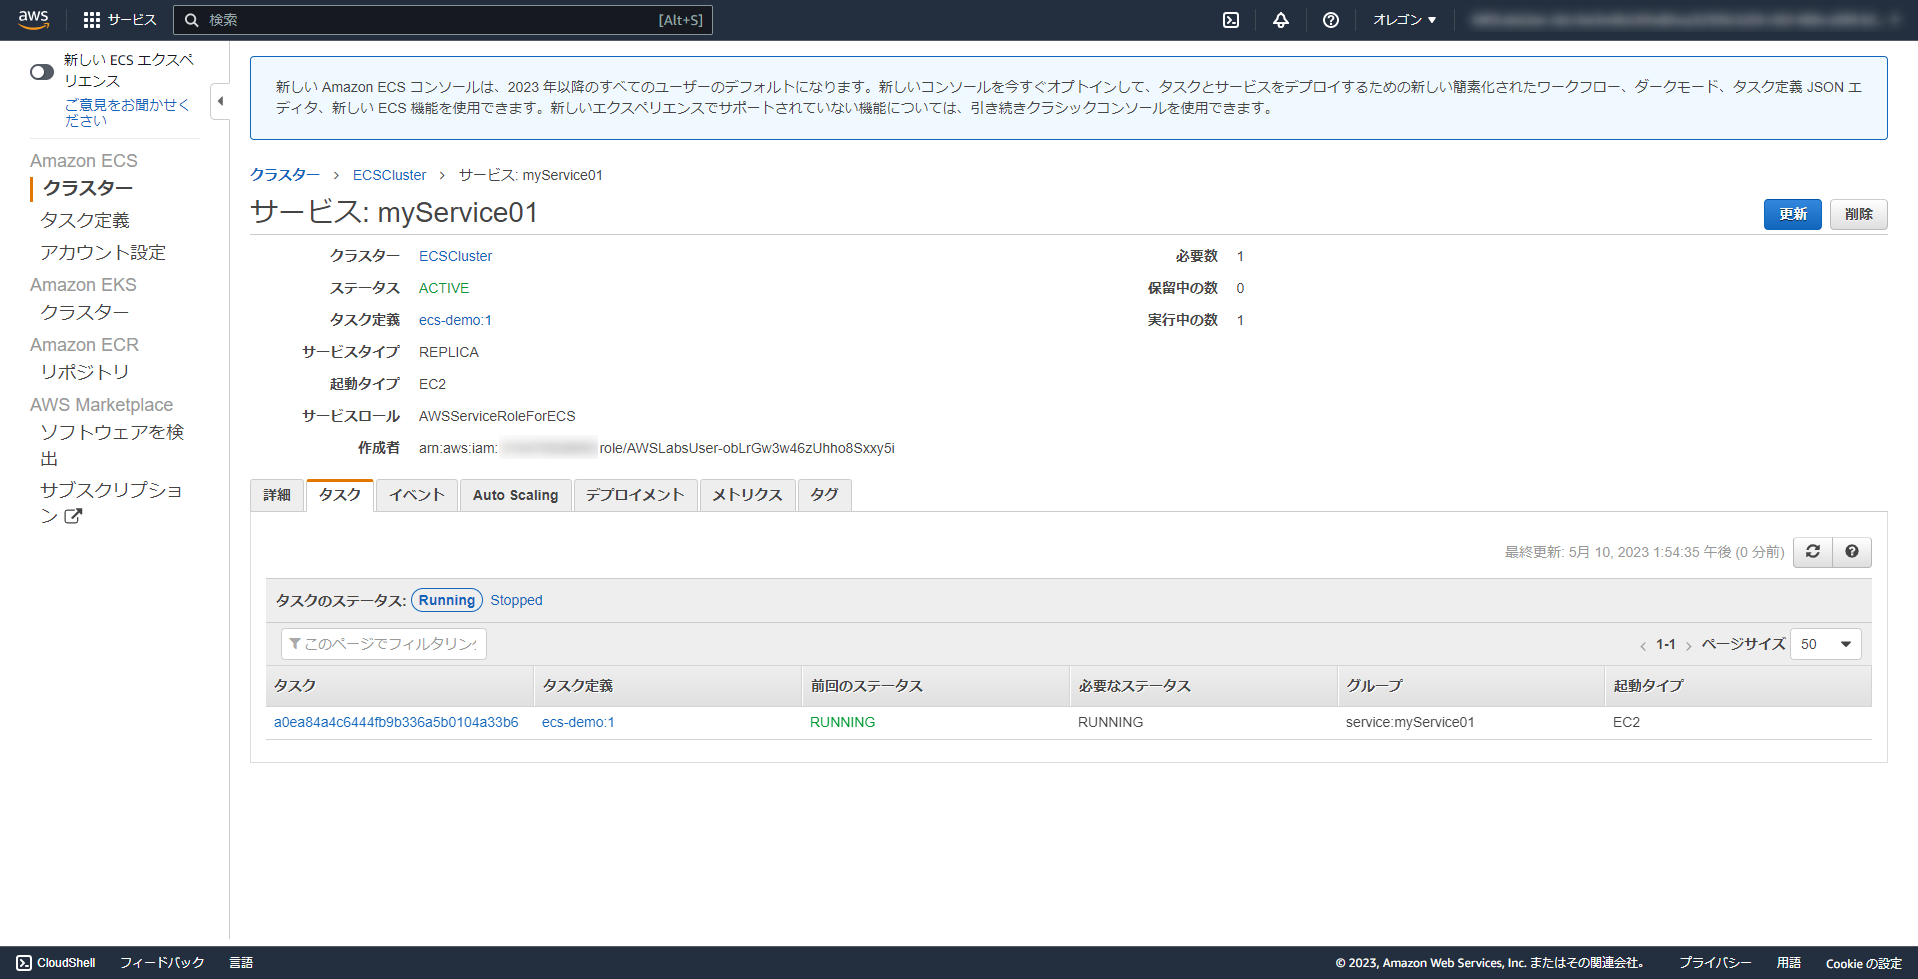Click the 更新 button to update the service
Screen dimensions: 1918x979
point(1791,214)
